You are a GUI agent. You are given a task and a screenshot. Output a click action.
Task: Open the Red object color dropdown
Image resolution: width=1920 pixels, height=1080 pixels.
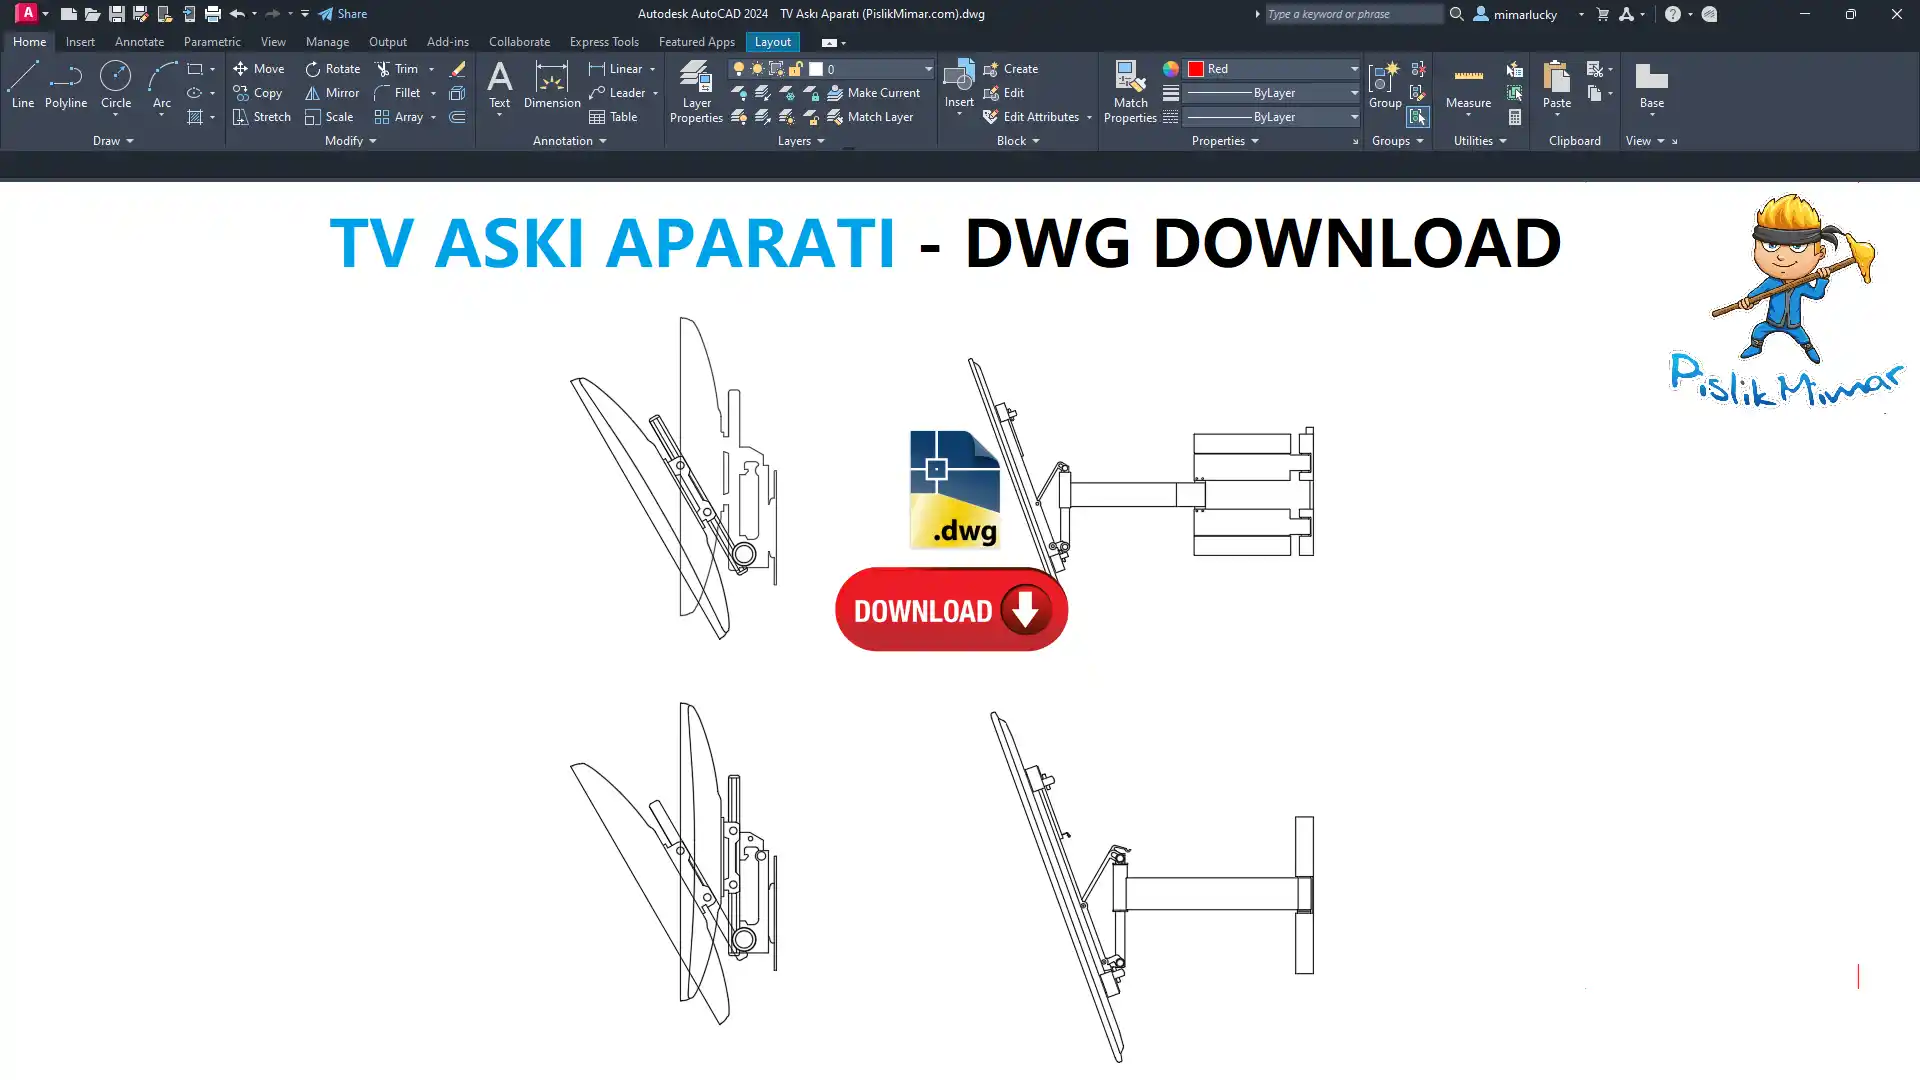click(1354, 69)
